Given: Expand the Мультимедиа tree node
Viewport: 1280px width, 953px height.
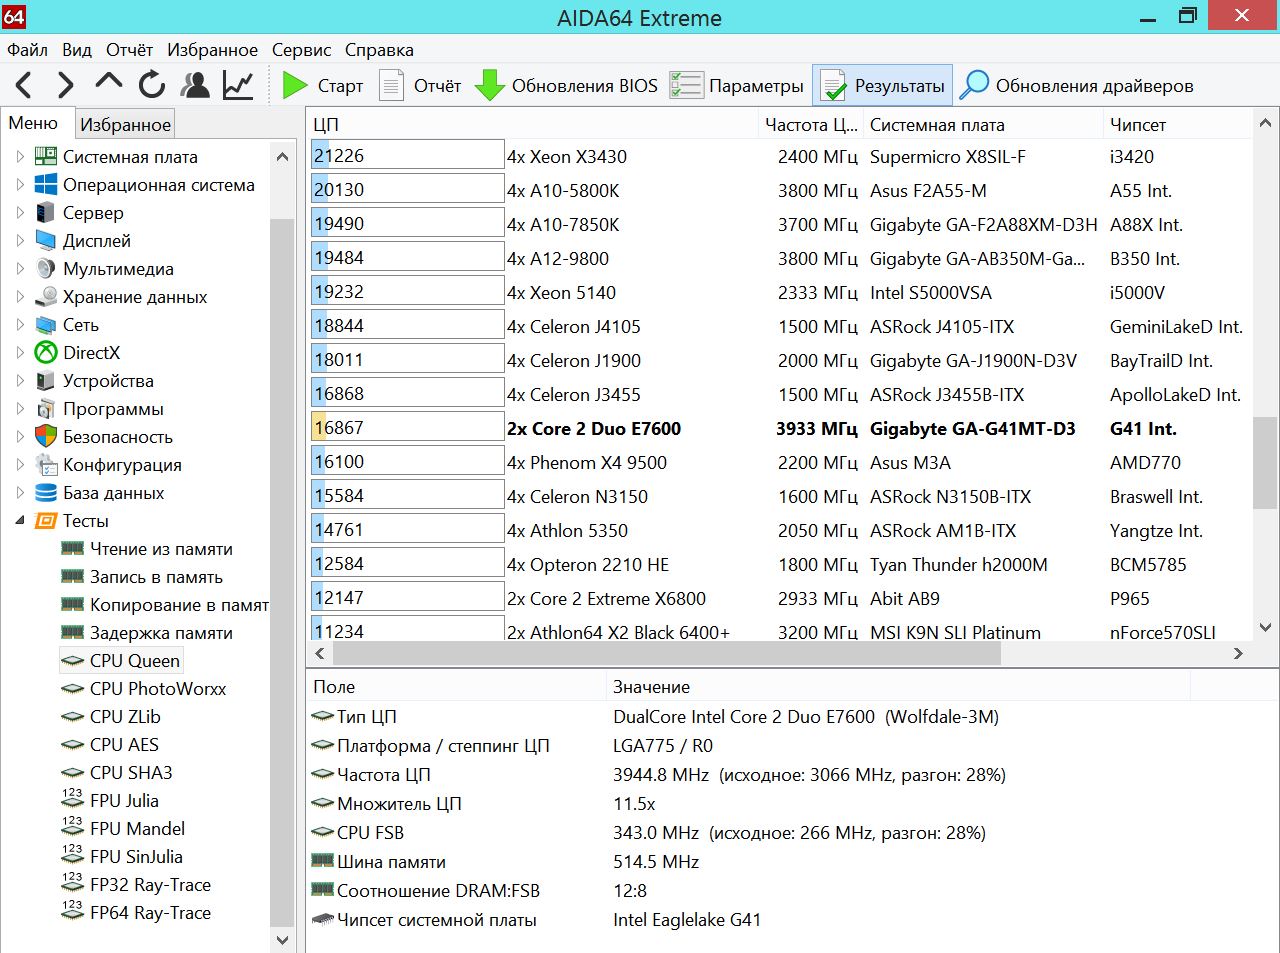Looking at the screenshot, I should [20, 269].
